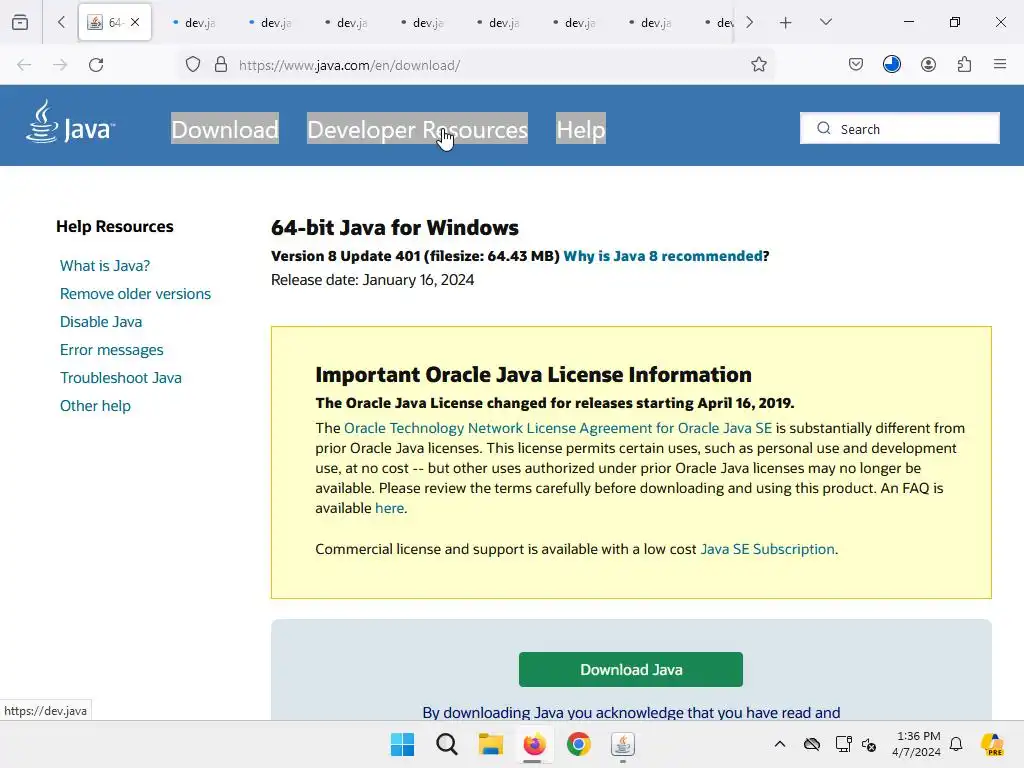This screenshot has height=768, width=1024.
Task: Launch Chrome from taskbar
Action: coord(579,744)
